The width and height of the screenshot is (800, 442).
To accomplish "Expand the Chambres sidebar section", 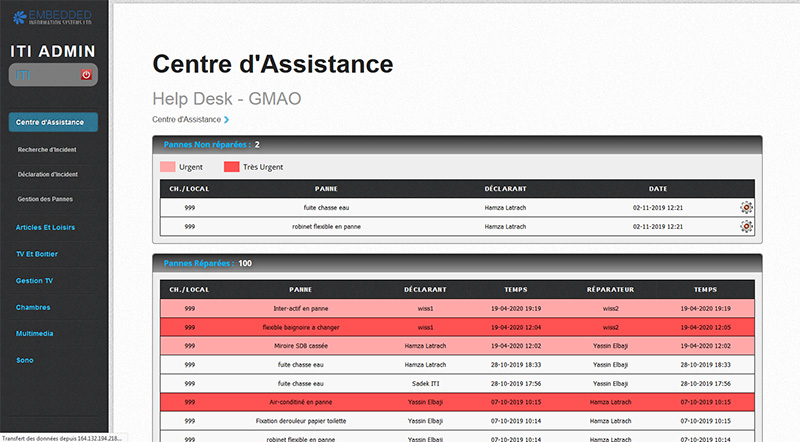I will pos(33,307).
